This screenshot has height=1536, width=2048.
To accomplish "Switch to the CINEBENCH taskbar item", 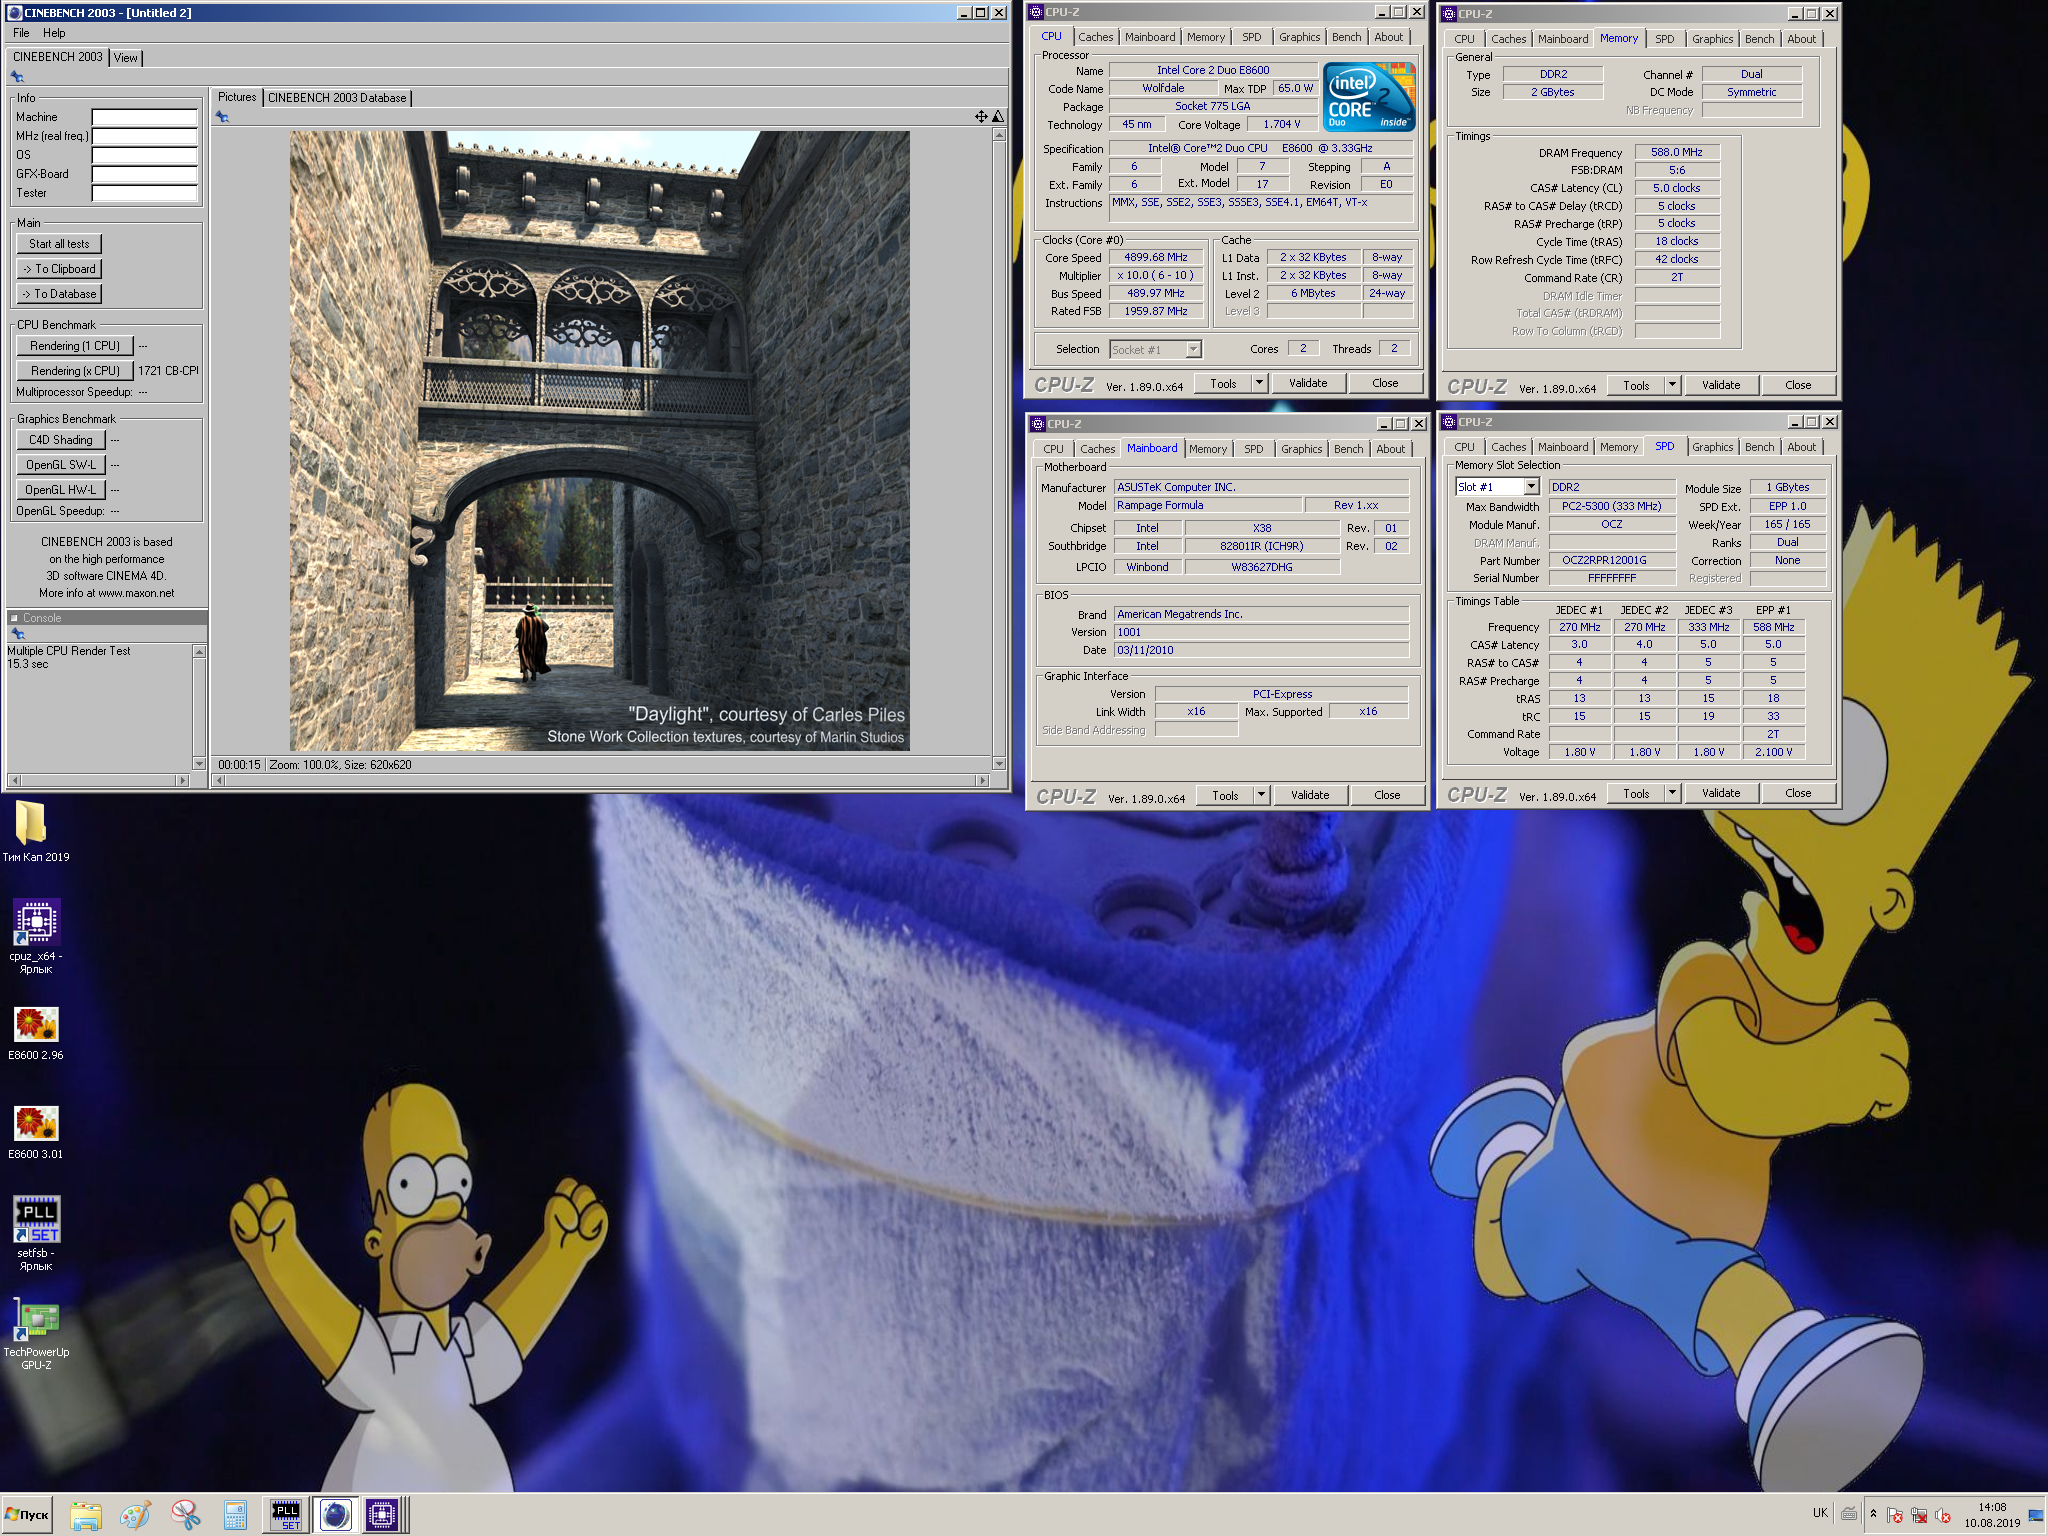I will click(335, 1515).
